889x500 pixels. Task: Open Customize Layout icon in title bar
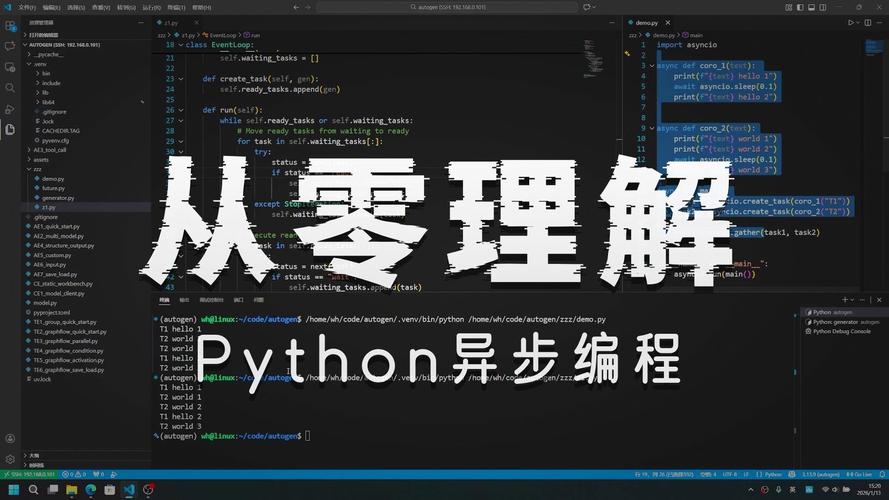(788, 7)
